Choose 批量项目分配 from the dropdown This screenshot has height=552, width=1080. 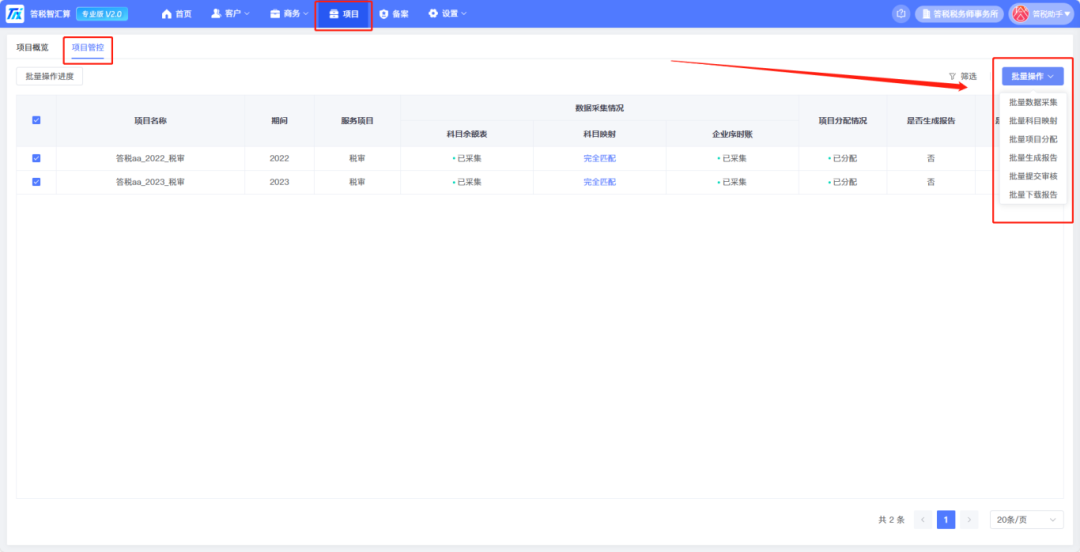(1033, 139)
